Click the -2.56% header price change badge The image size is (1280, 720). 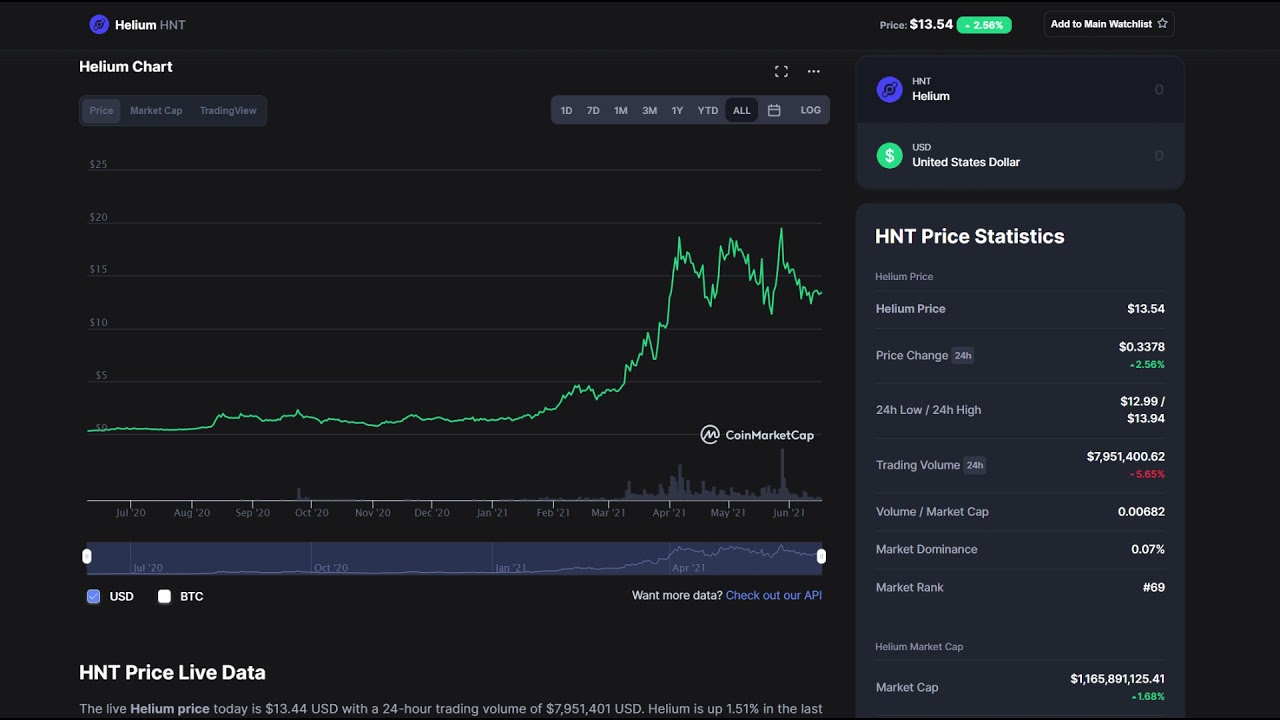(x=984, y=25)
